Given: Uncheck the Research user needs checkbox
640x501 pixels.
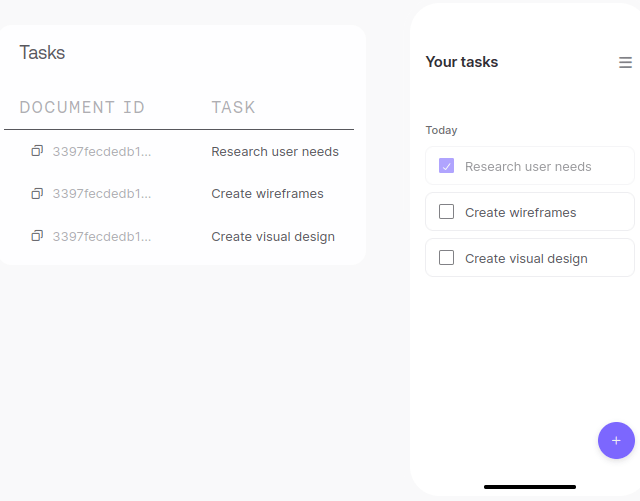Looking at the screenshot, I should pos(447,166).
